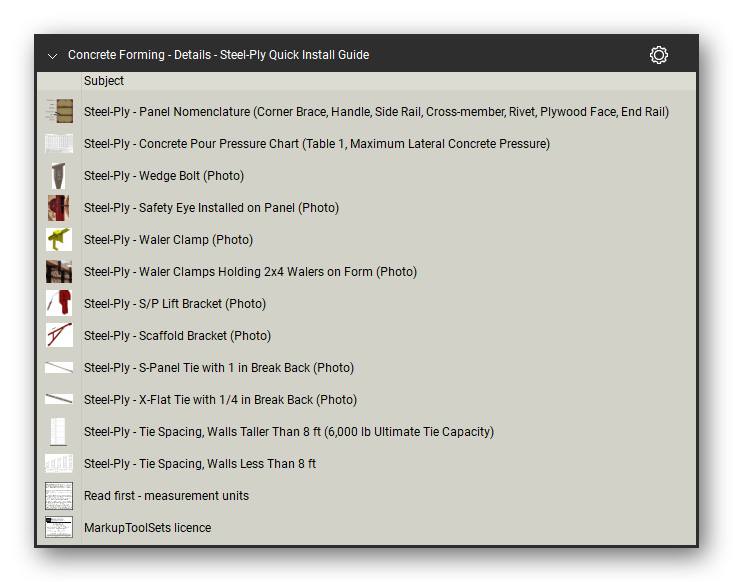Screen dimensions: 733x582
Task: Choose the Tie Spacing Walls Taller Than 8 ft icon
Action: 58,431
